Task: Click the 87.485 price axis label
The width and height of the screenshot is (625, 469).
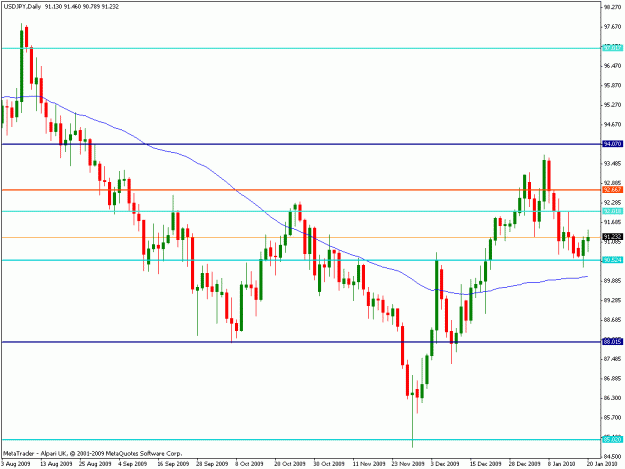Action: coord(613,359)
